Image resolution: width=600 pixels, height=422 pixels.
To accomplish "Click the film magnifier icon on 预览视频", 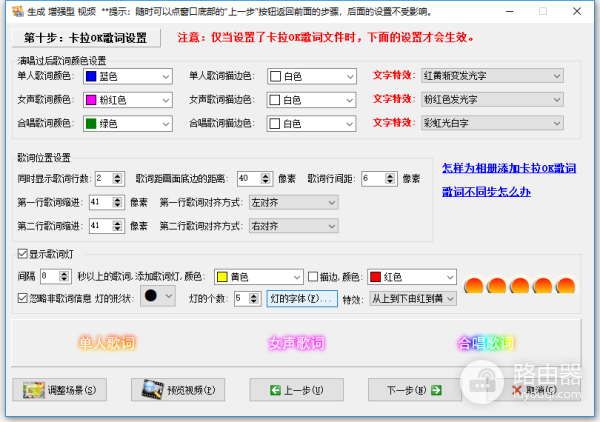I will (x=153, y=389).
